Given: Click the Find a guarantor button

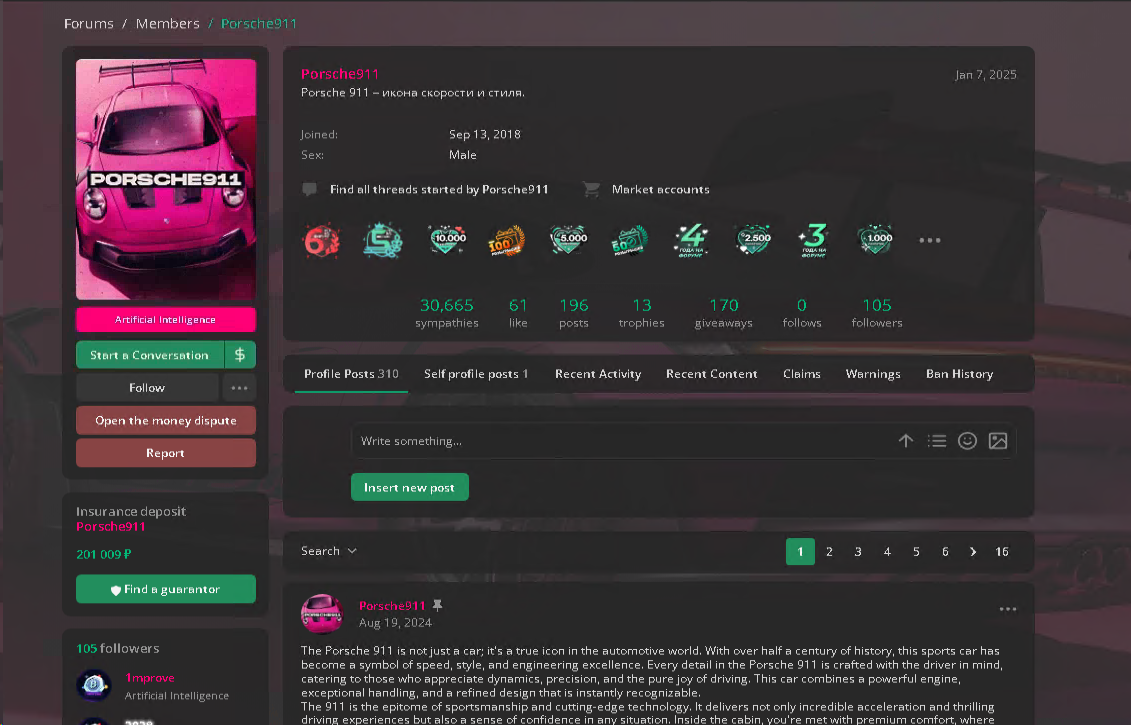Looking at the screenshot, I should (x=166, y=589).
